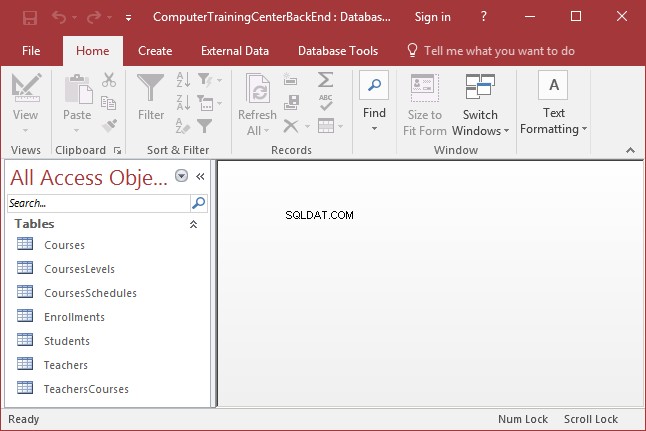Click the Tell me what you want to do box

[490, 51]
